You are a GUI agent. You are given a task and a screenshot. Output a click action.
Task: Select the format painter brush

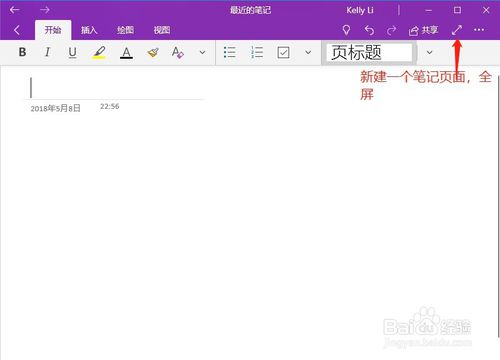[153, 52]
